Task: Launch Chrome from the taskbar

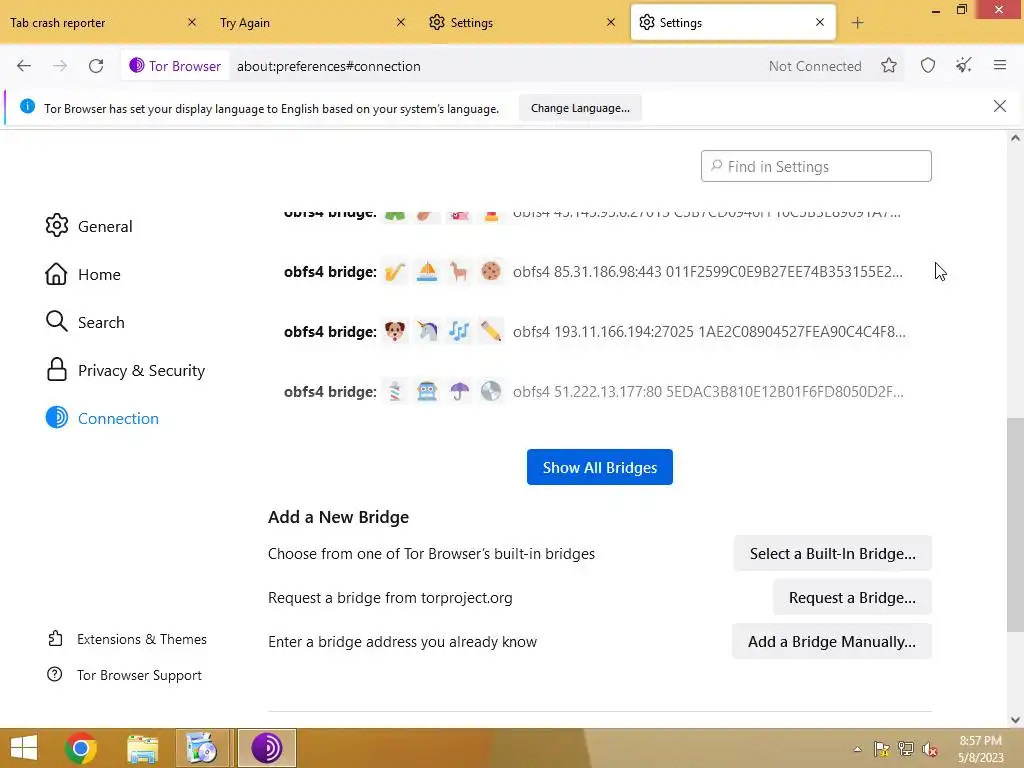Action: point(81,748)
